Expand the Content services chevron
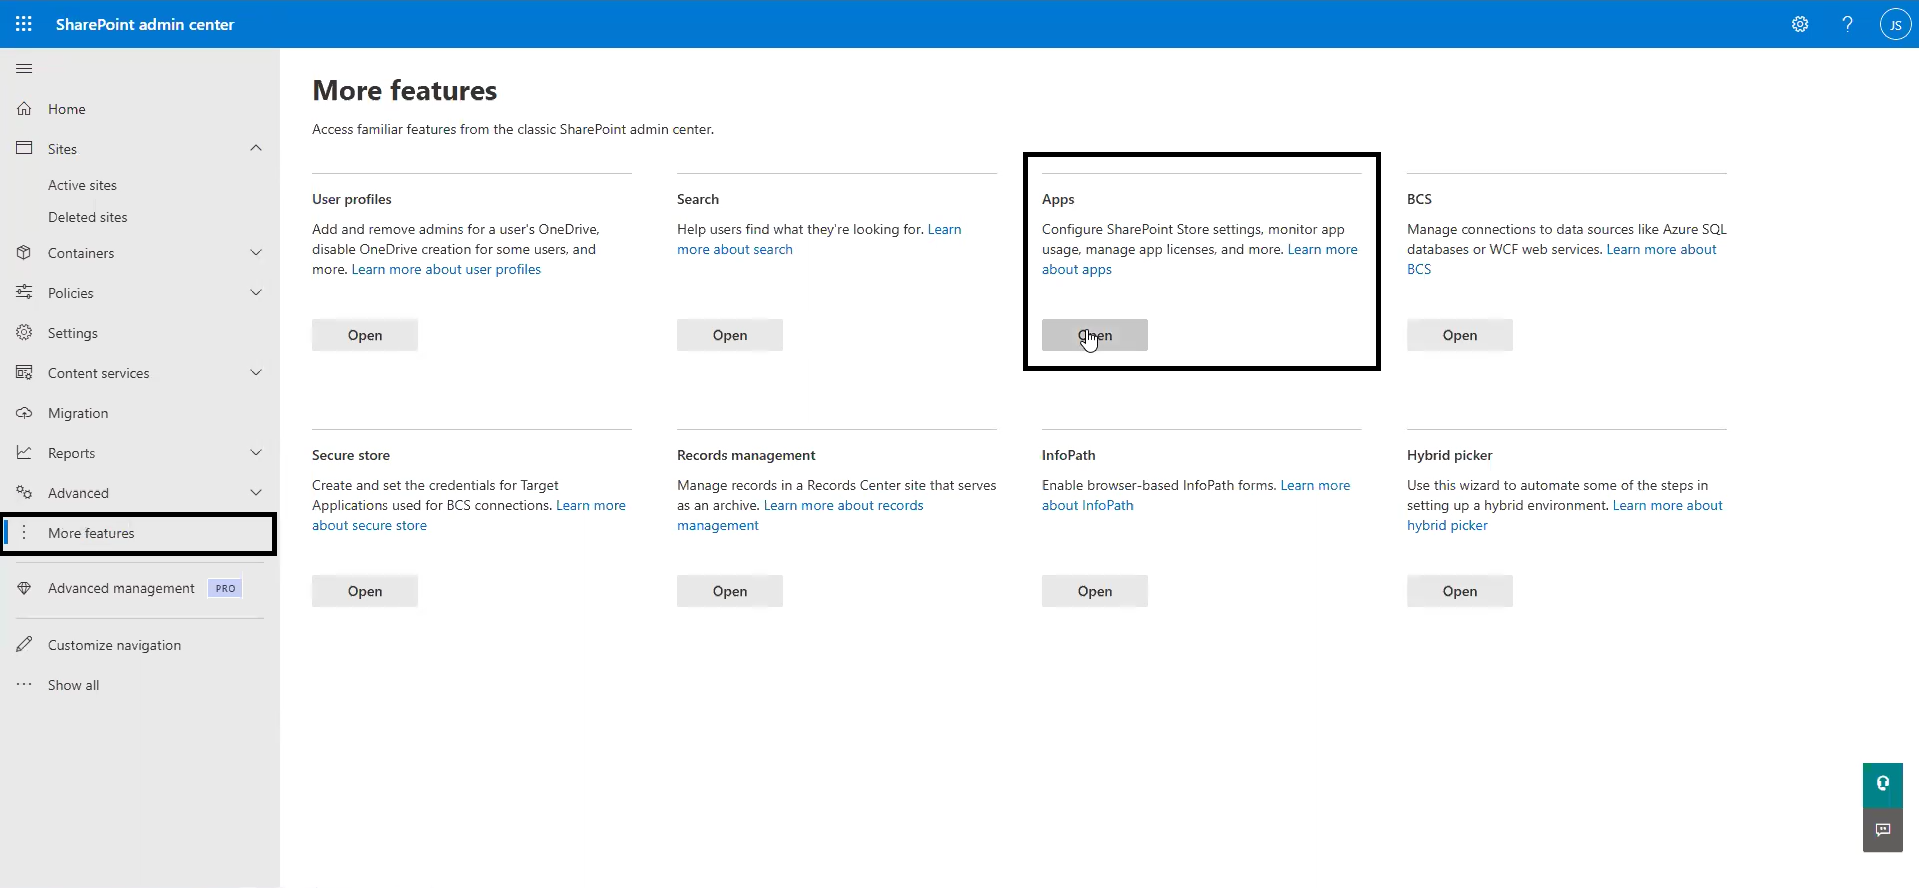1919x888 pixels. 256,373
